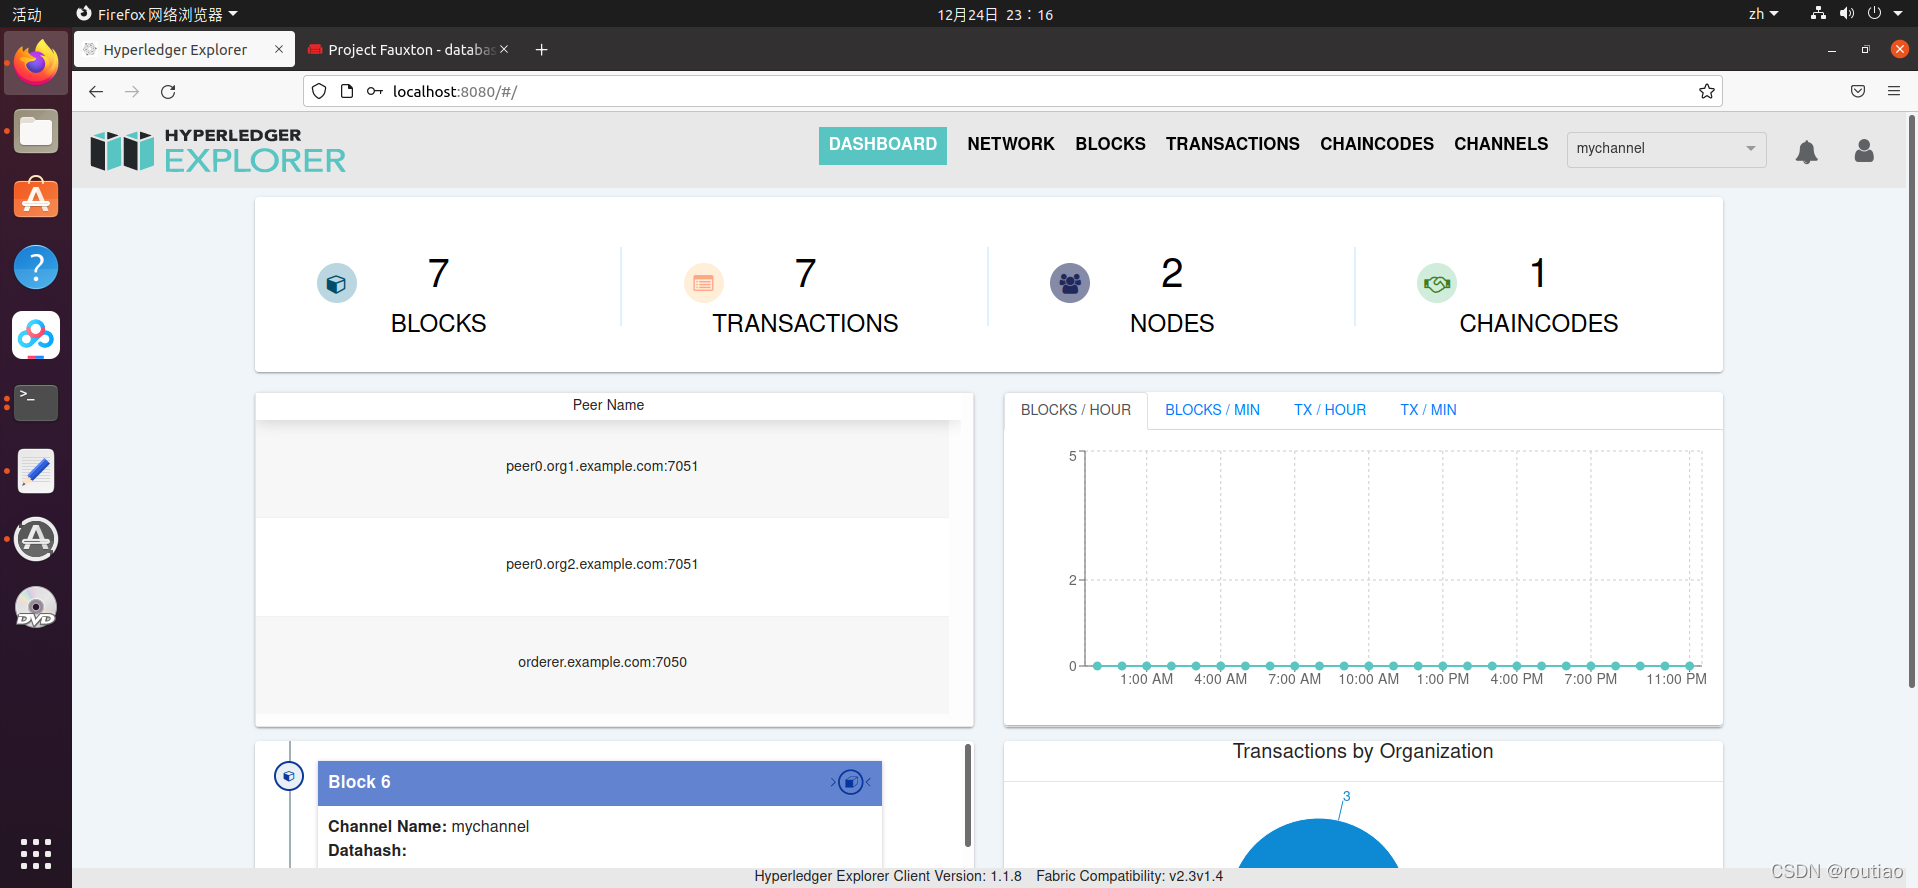Click the 7 BLOCKS stat
Image resolution: width=1918 pixels, height=888 pixels.
(x=438, y=296)
